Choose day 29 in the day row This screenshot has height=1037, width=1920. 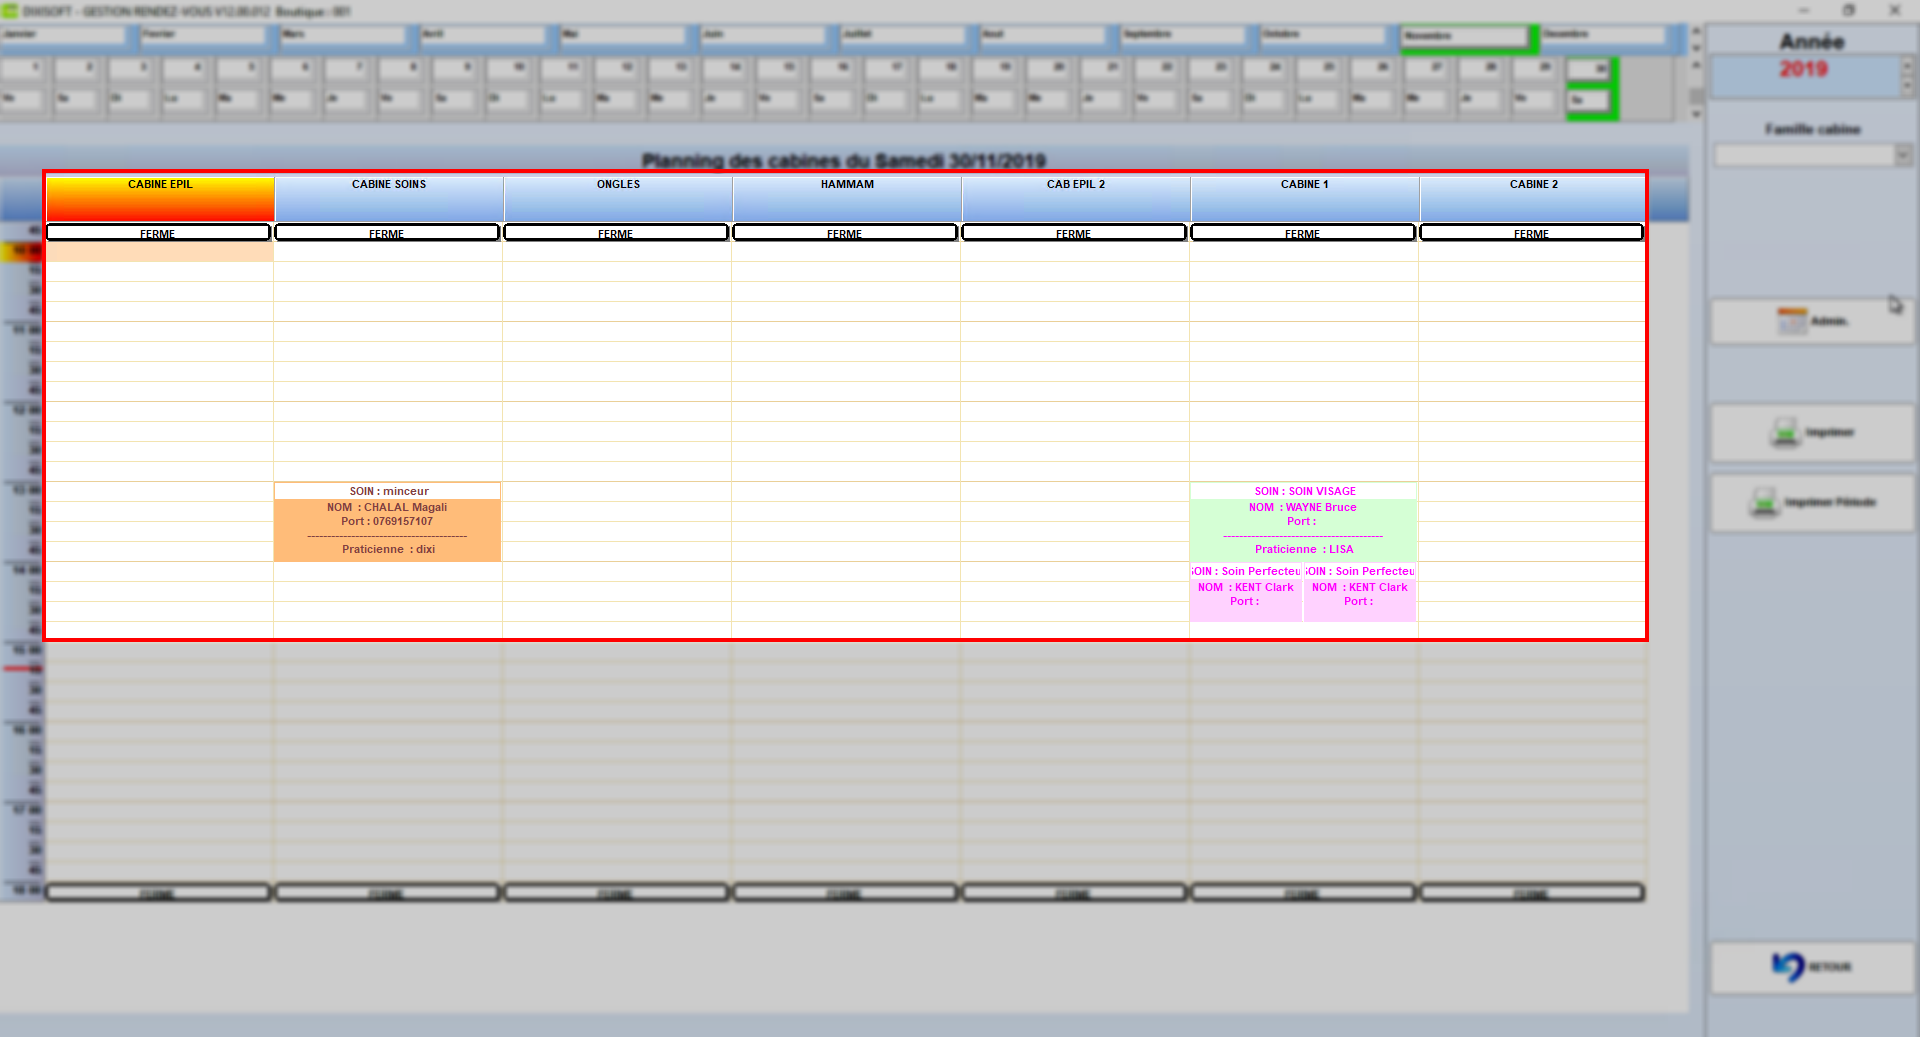click(1534, 69)
